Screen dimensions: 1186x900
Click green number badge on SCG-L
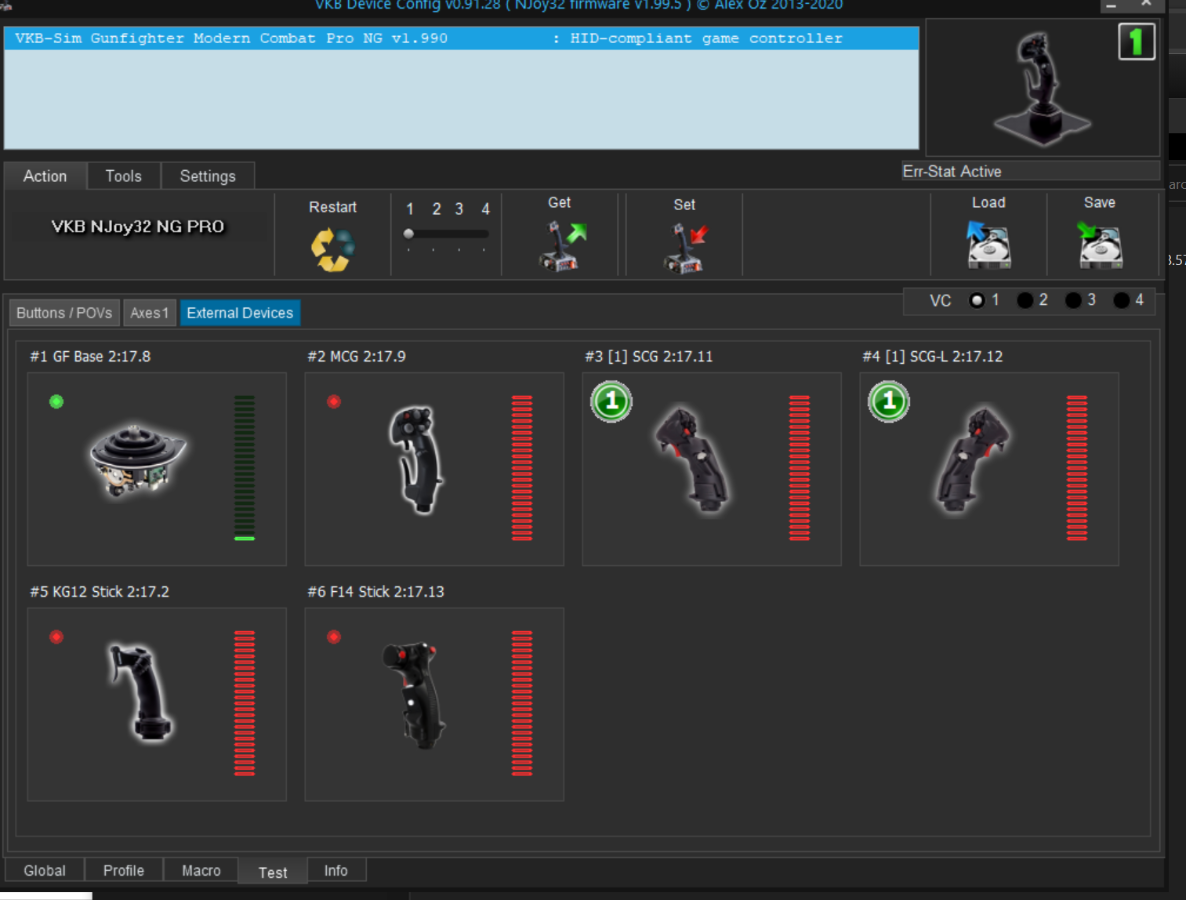[889, 402]
